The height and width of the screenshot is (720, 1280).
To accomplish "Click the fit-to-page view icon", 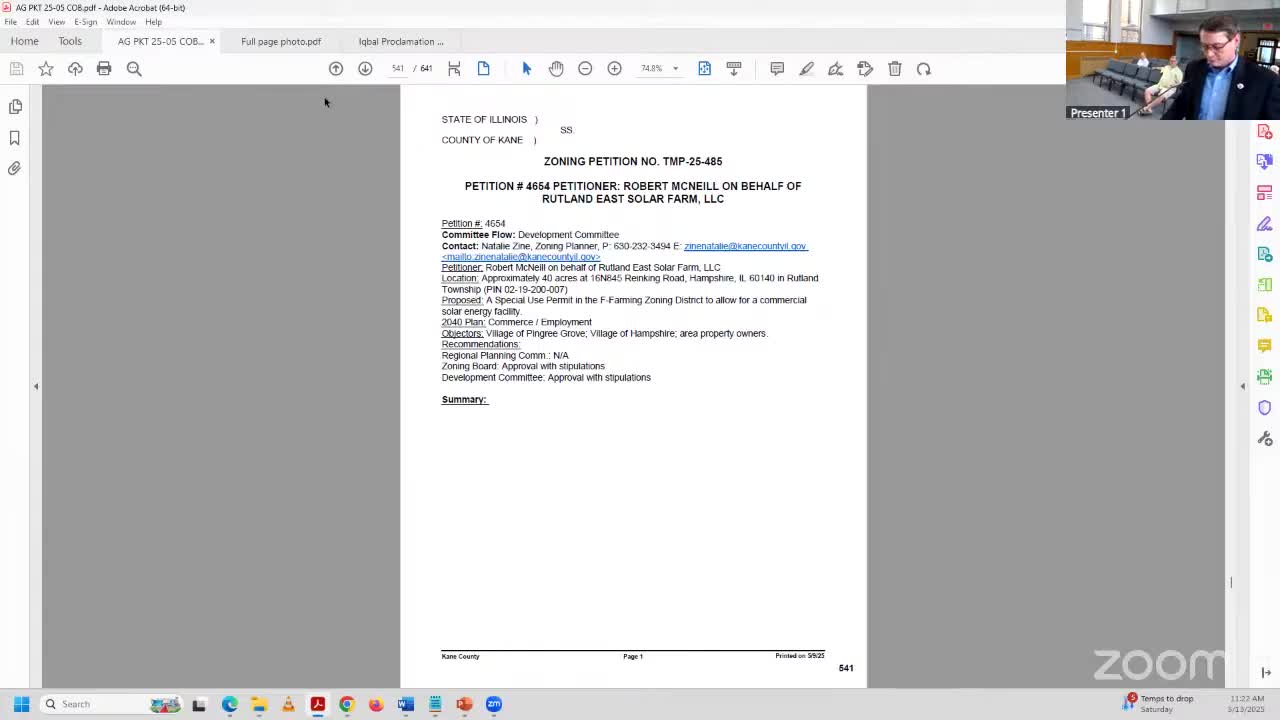I will (454, 68).
